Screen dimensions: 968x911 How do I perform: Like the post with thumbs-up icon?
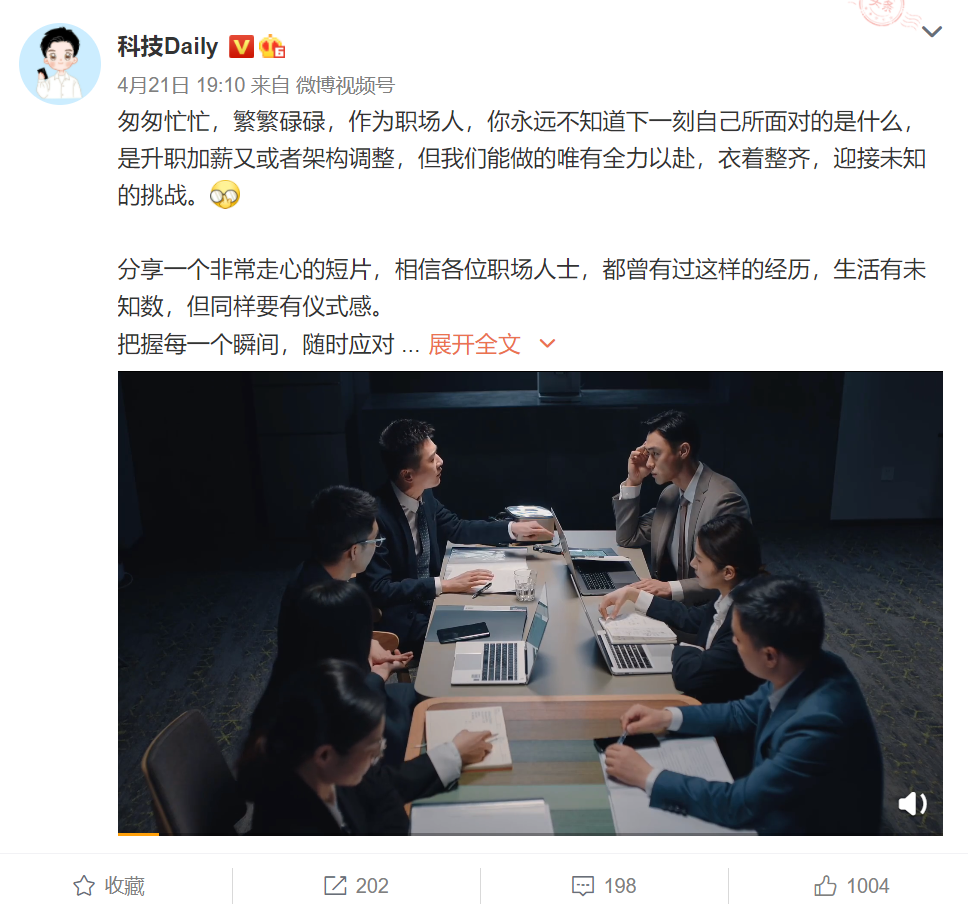pos(825,886)
